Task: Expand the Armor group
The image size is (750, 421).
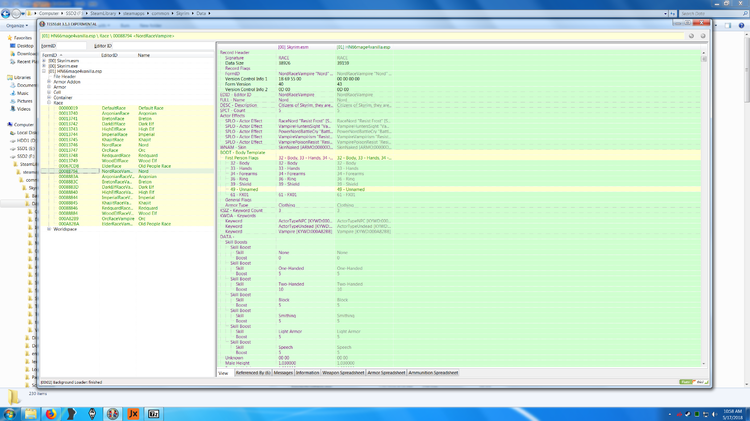Action: [x=49, y=87]
